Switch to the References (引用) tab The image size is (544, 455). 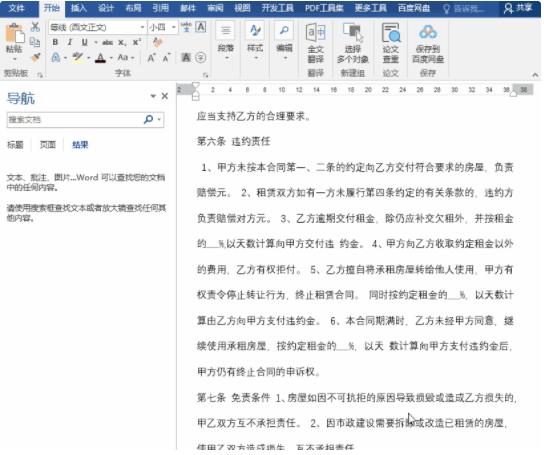pos(161,8)
